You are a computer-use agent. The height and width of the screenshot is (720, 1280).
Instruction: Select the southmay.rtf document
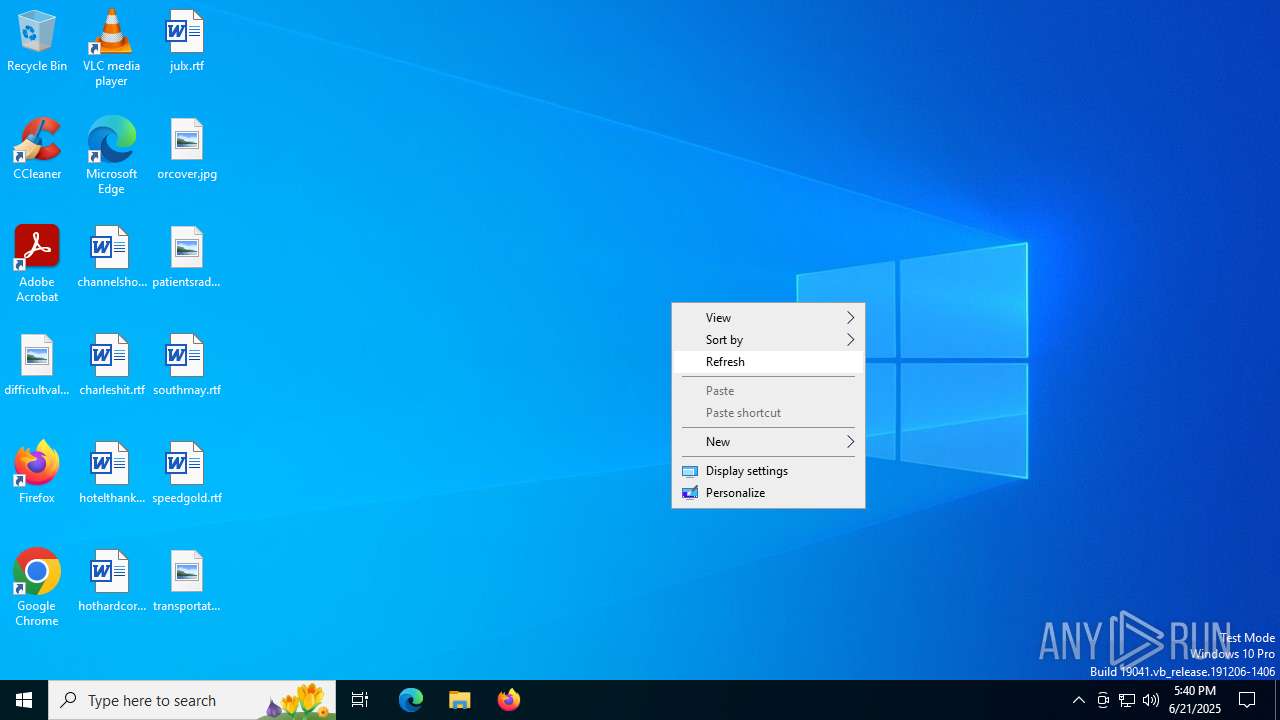(187, 365)
